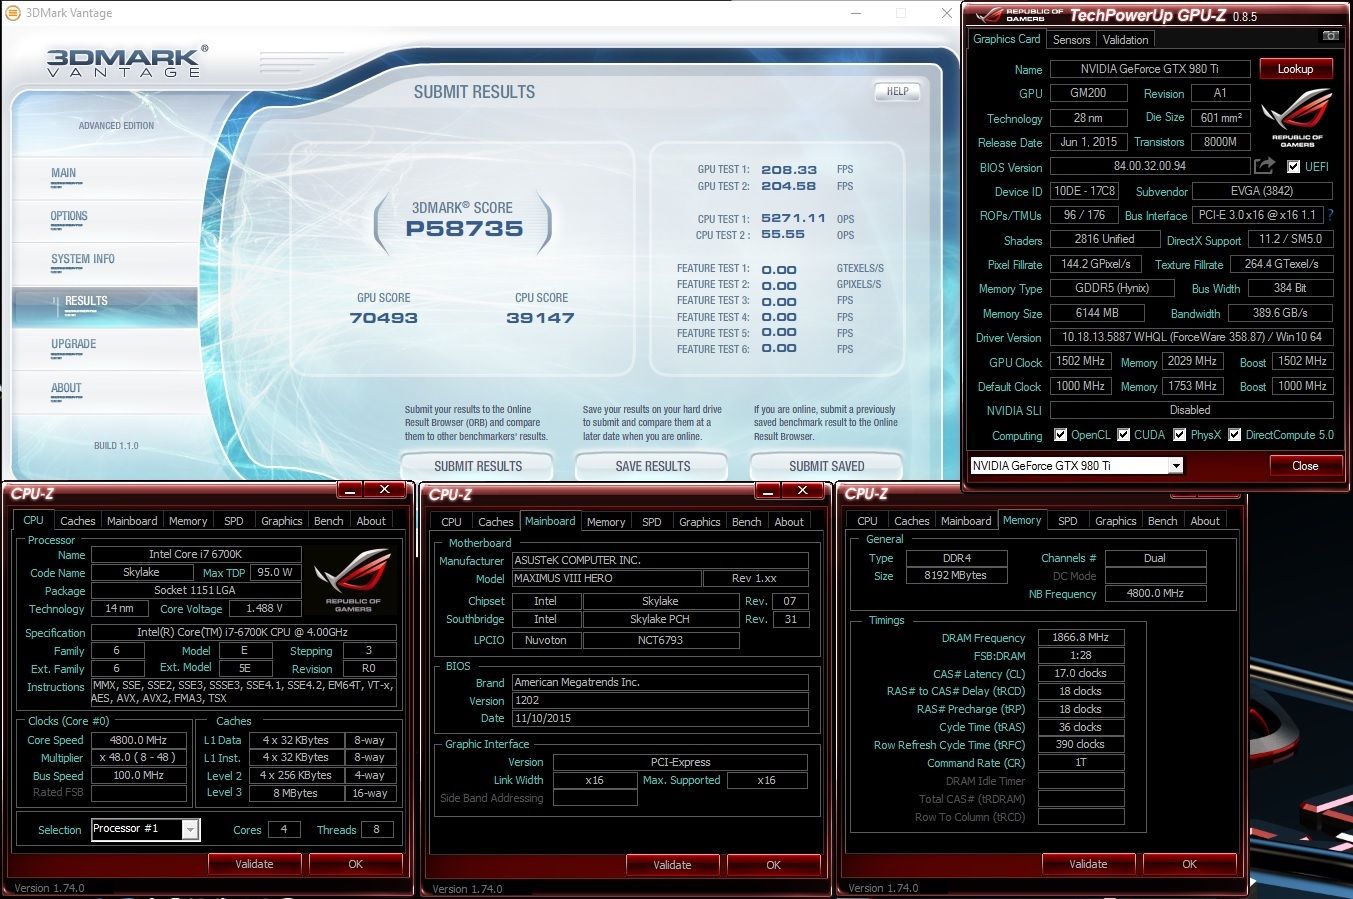Open the SPD tab in CPU-Z
This screenshot has height=899, width=1353.
coord(233,520)
